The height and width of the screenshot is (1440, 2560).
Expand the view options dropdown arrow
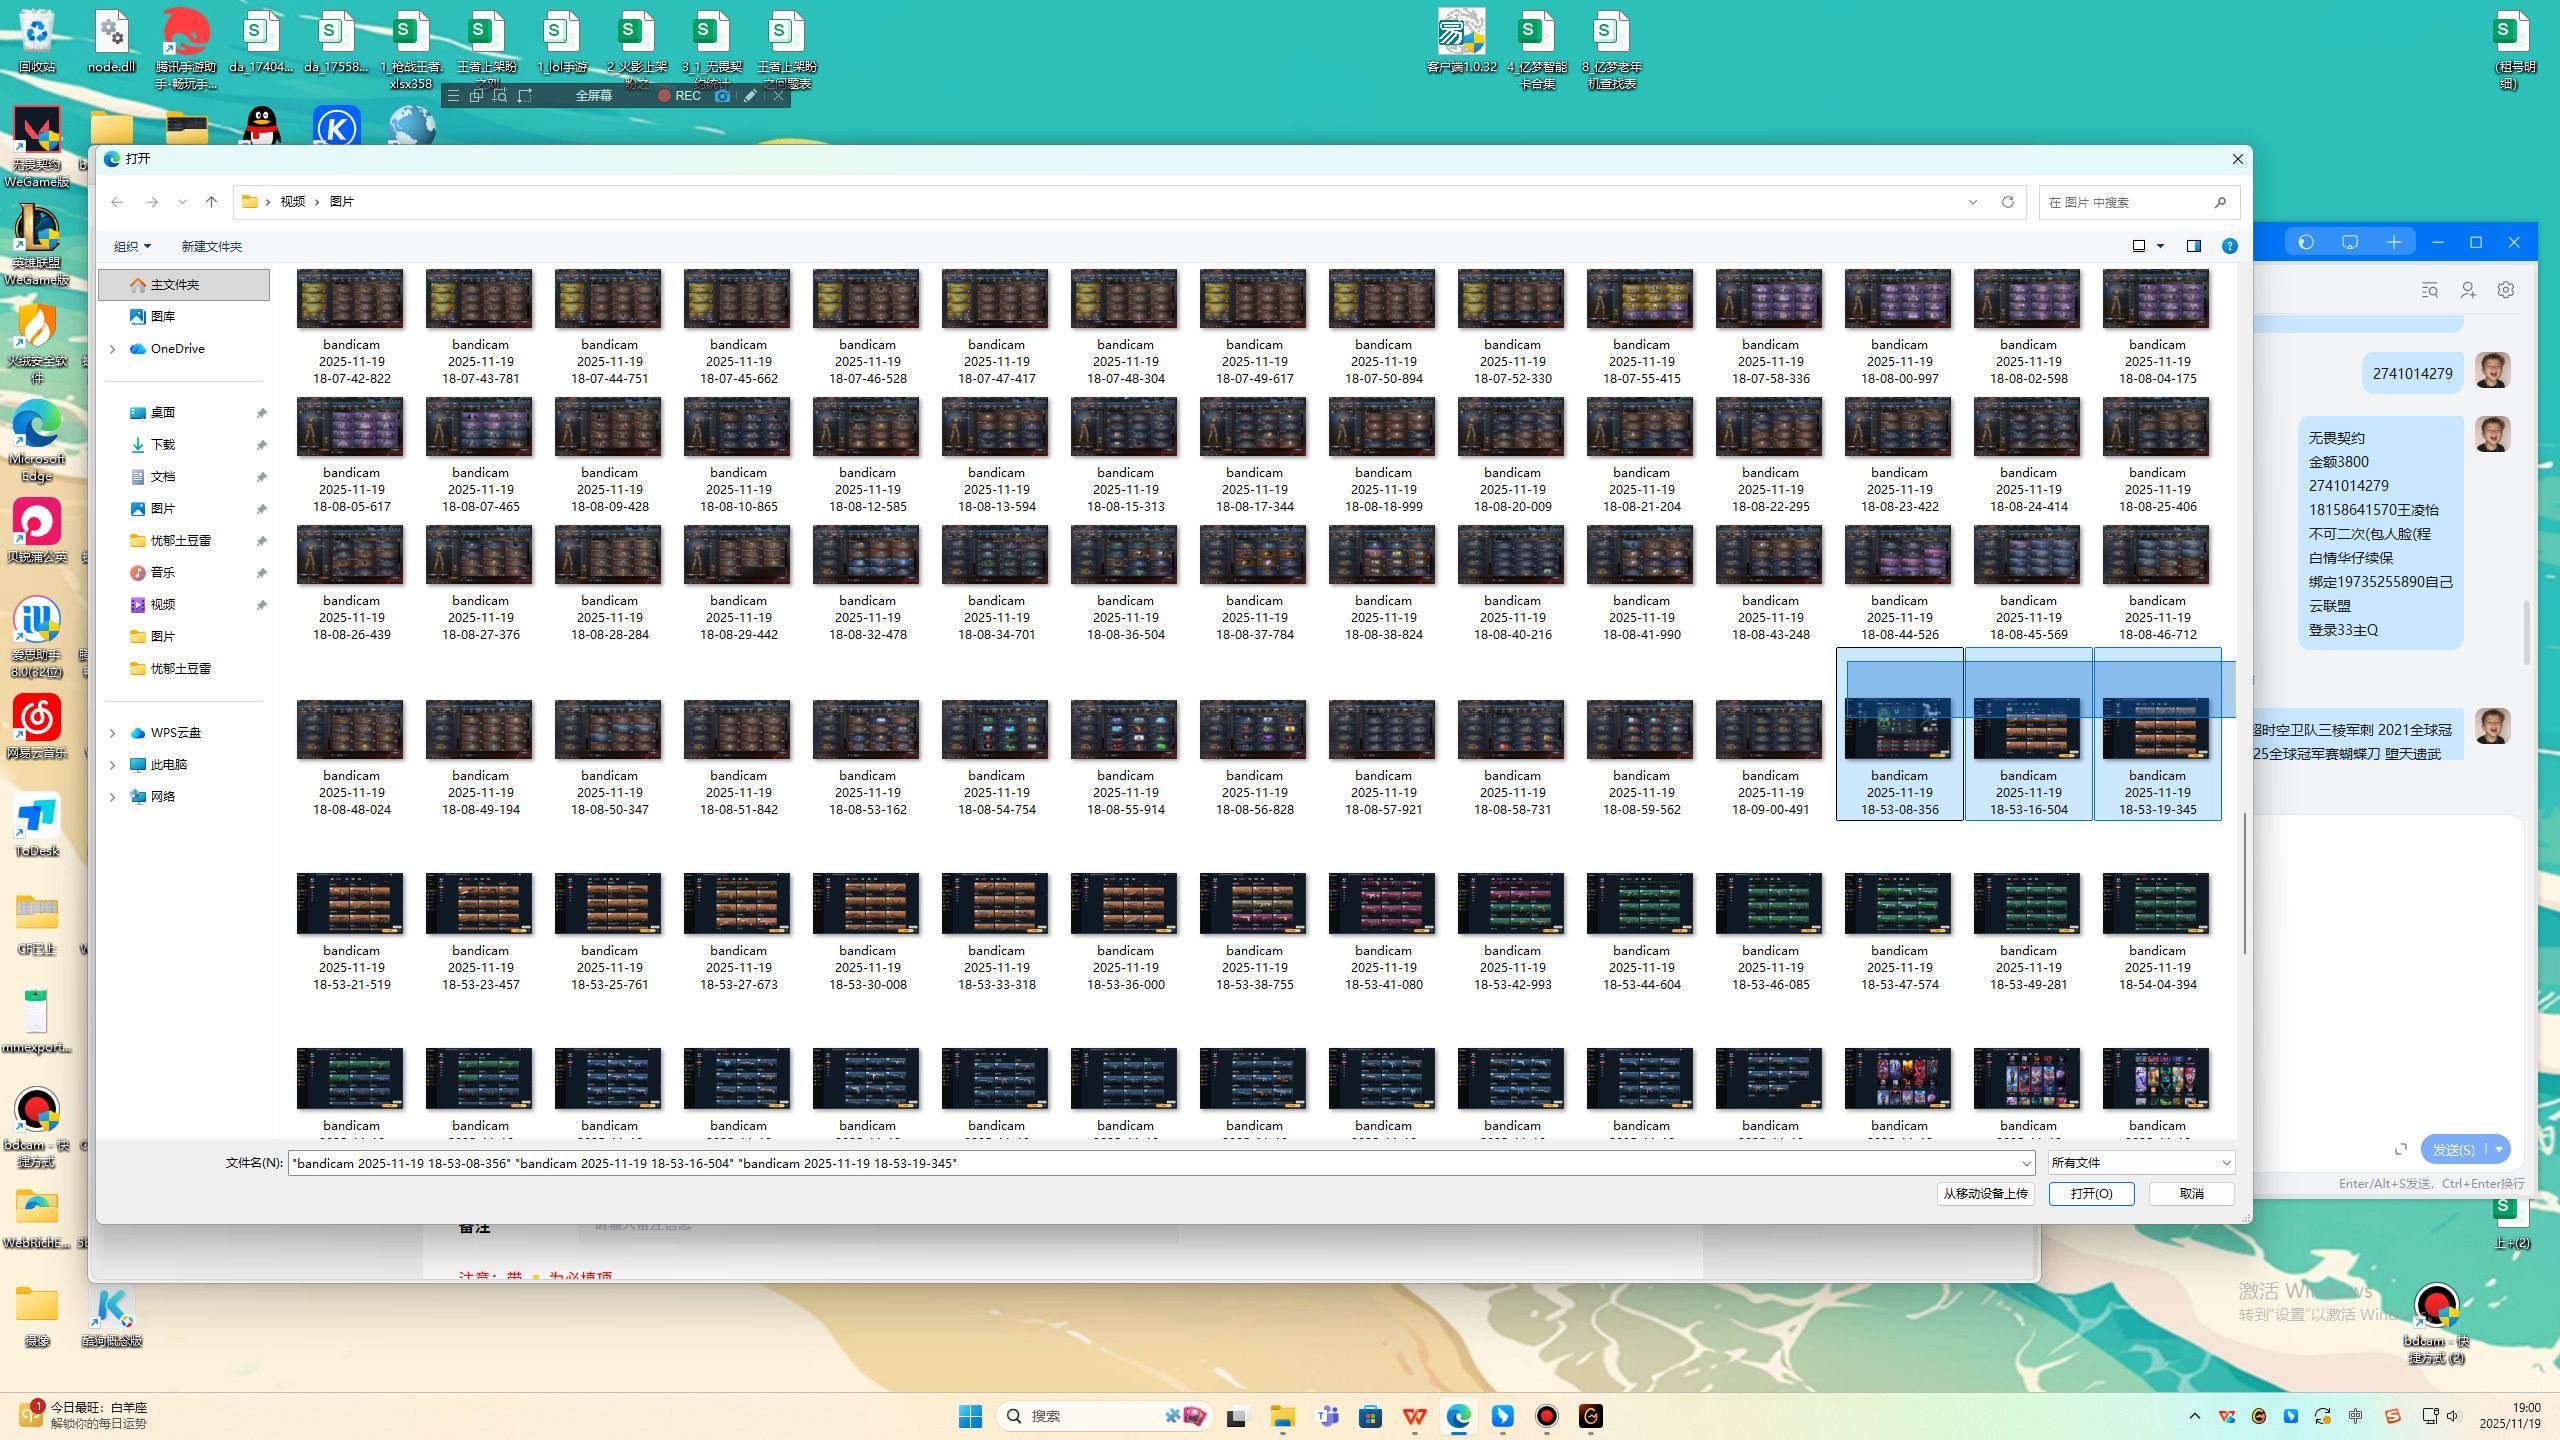coord(2160,246)
